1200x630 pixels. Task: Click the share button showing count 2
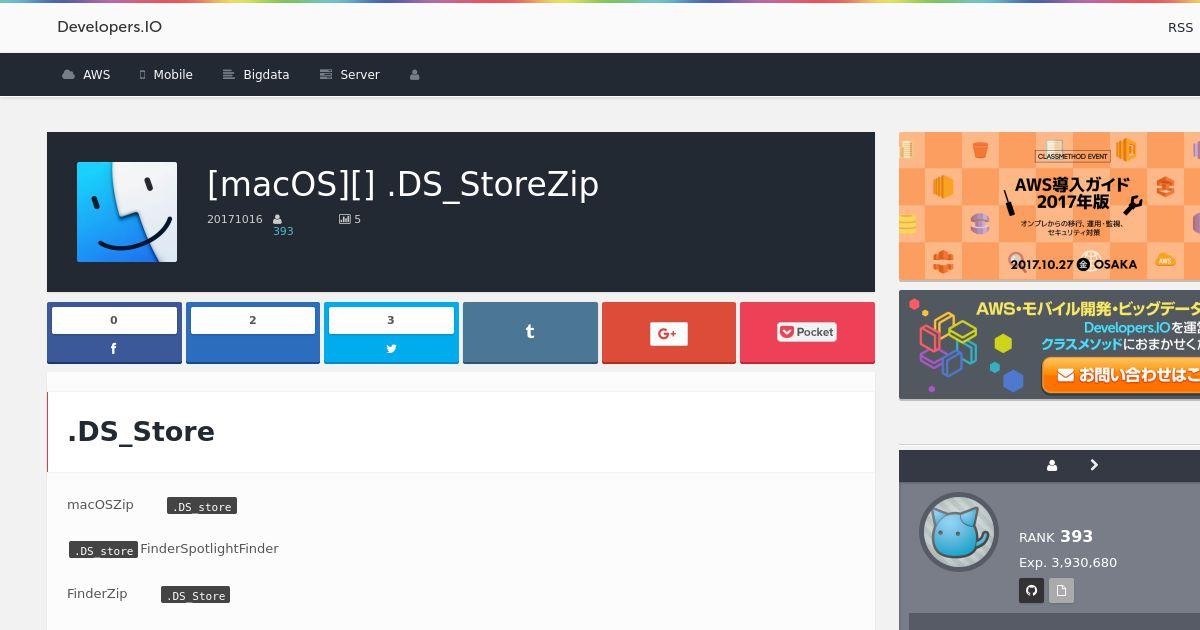253,333
